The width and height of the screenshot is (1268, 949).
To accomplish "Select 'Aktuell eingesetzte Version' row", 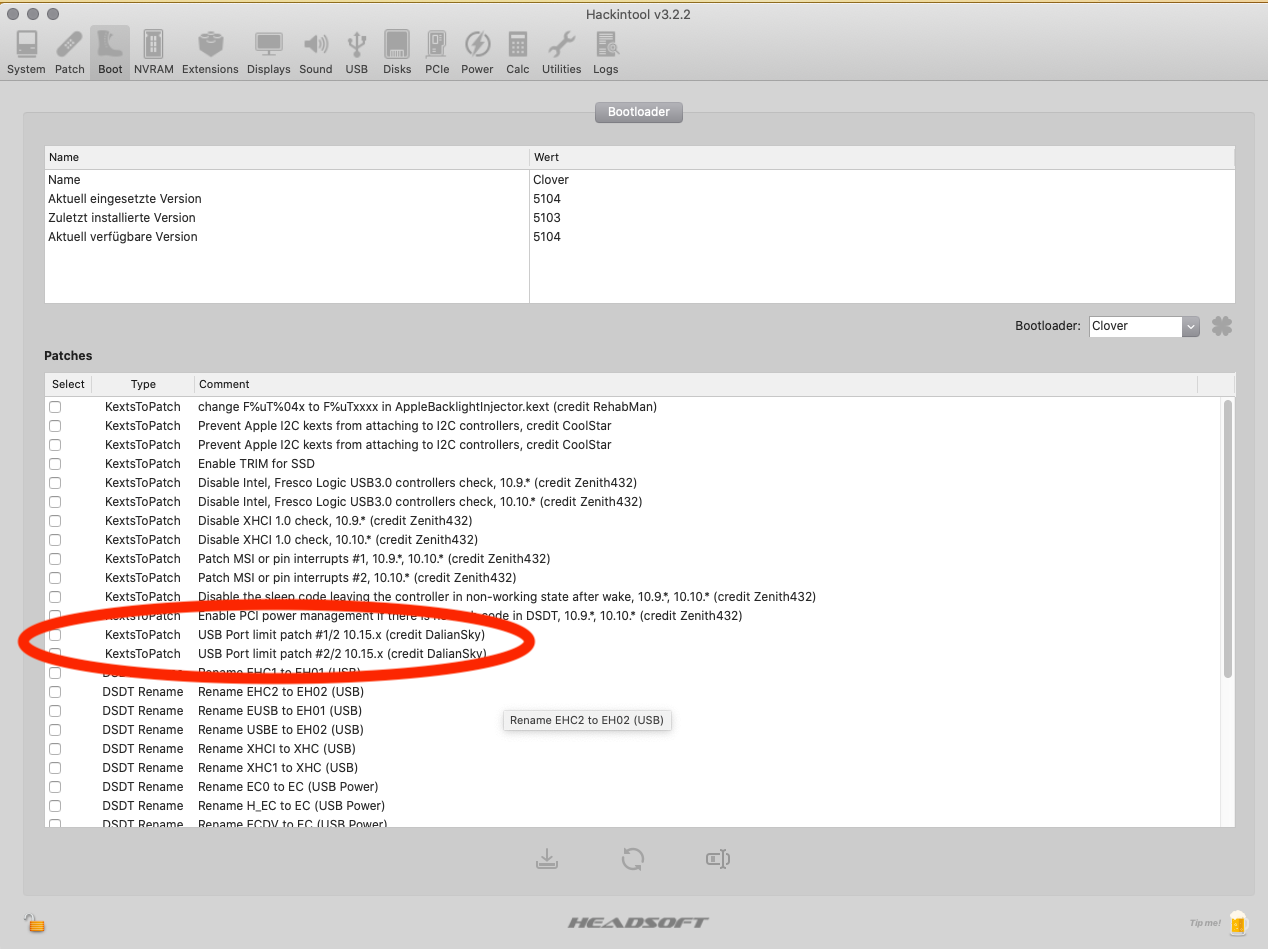I will [x=639, y=199].
